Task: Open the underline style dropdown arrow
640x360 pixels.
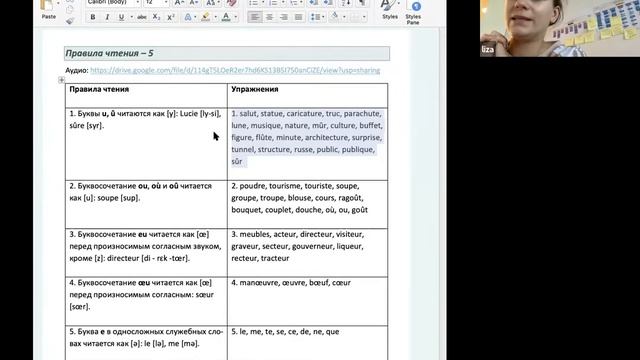Action: click(x=131, y=17)
